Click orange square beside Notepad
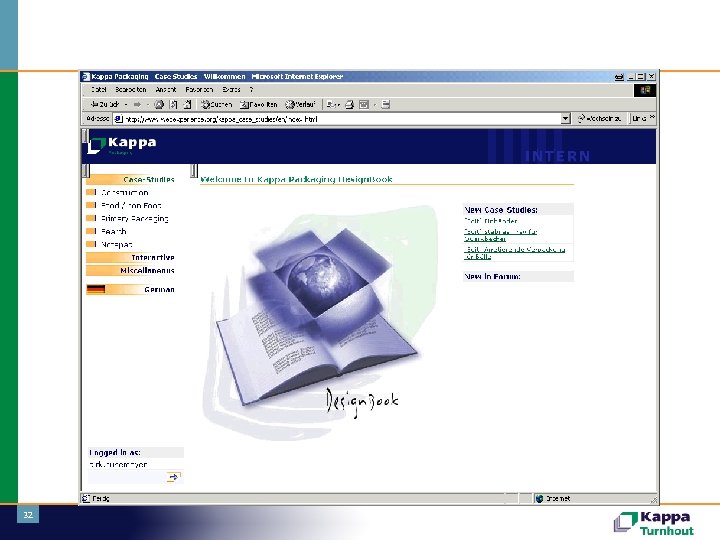 pyautogui.click(x=91, y=244)
